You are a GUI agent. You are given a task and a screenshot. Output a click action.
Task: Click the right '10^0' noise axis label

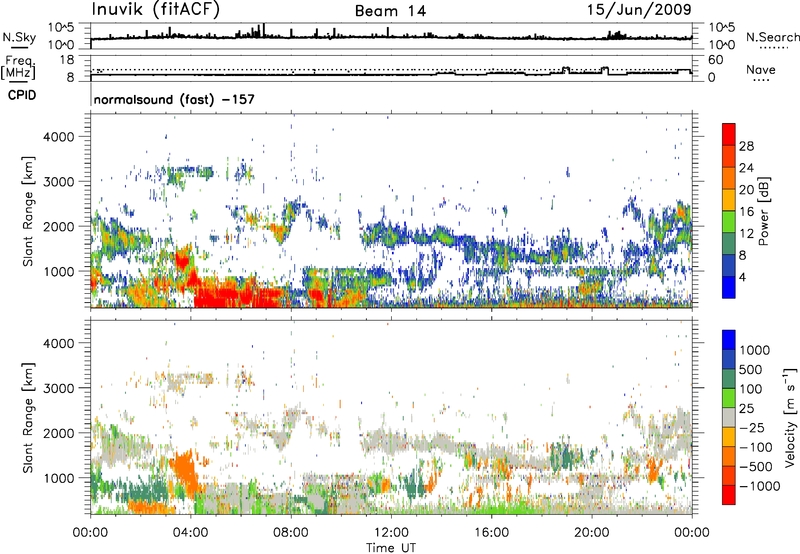[x=722, y=45]
